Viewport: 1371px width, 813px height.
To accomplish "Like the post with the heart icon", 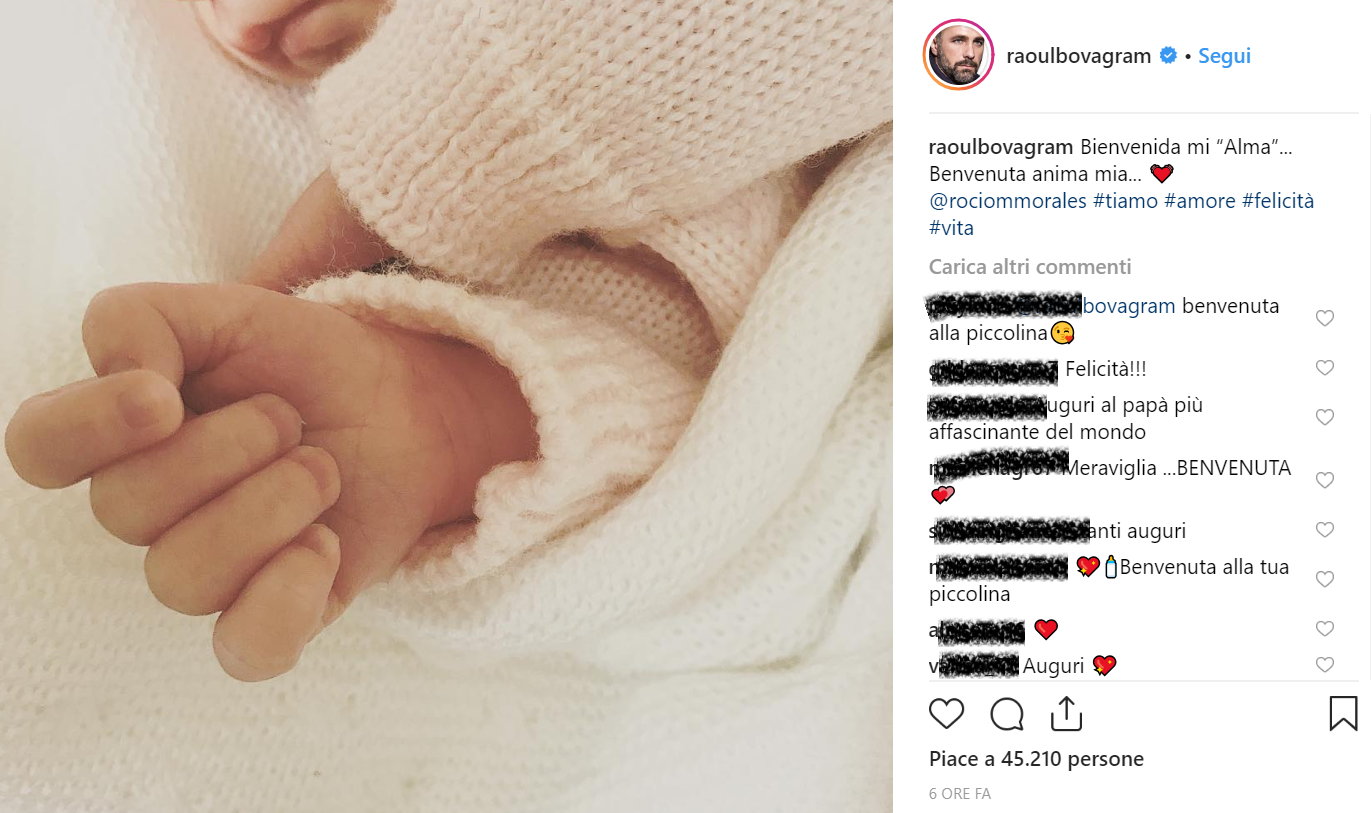I will pos(946,714).
